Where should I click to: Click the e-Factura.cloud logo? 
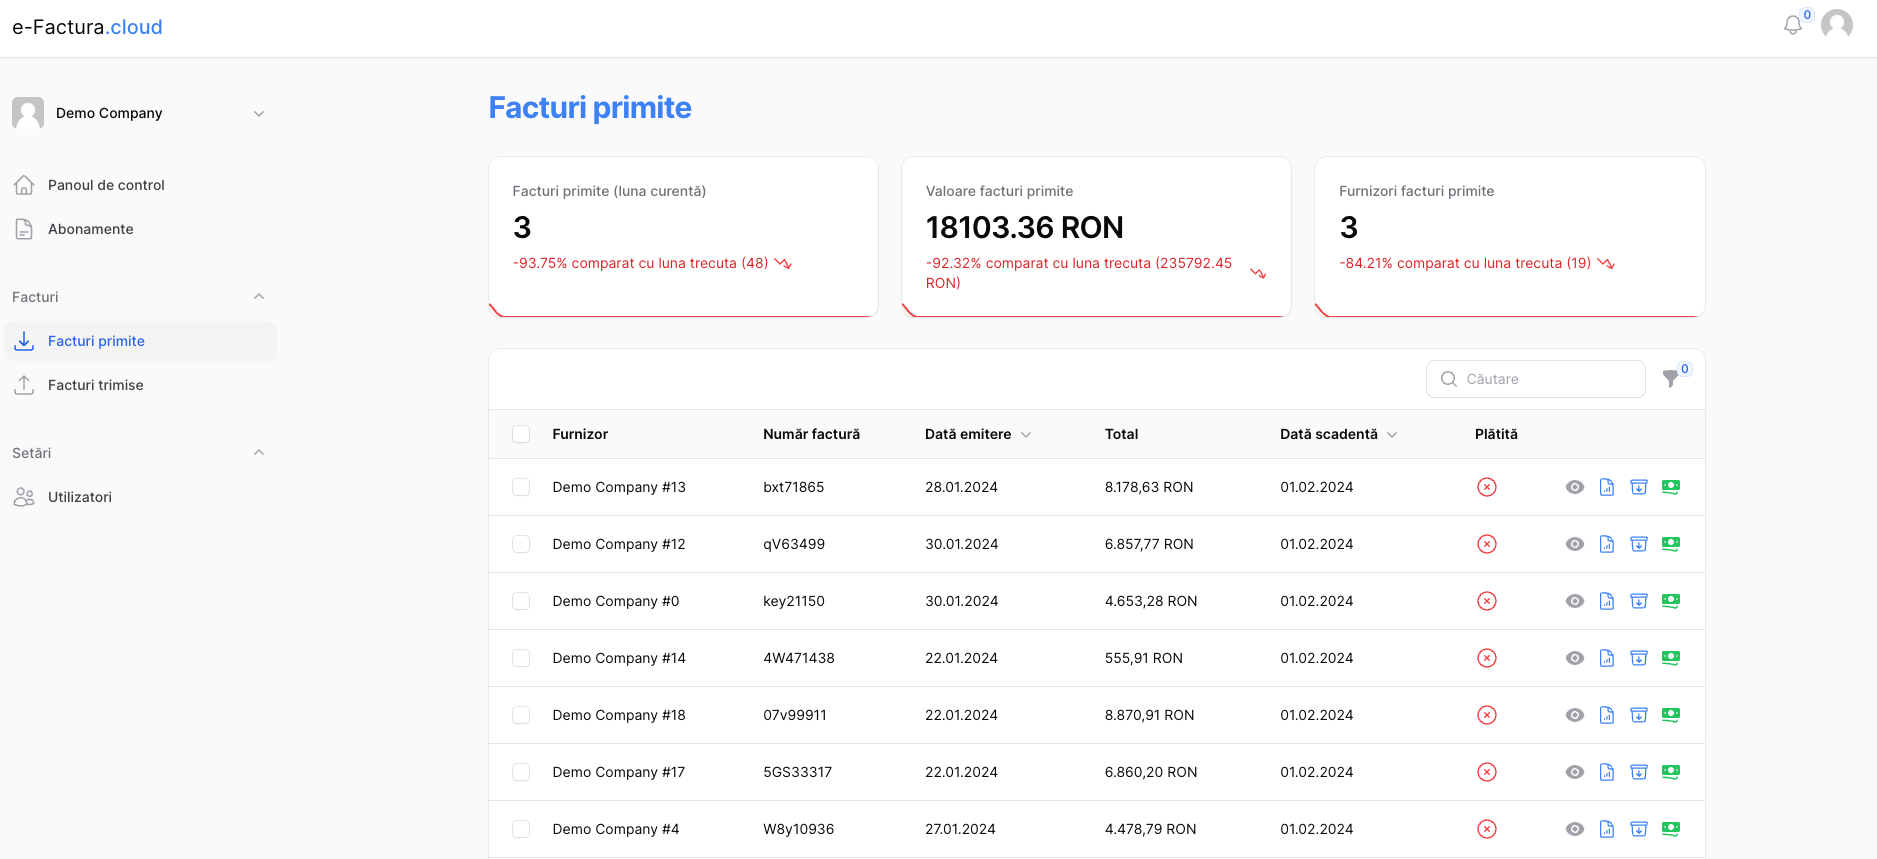click(87, 27)
